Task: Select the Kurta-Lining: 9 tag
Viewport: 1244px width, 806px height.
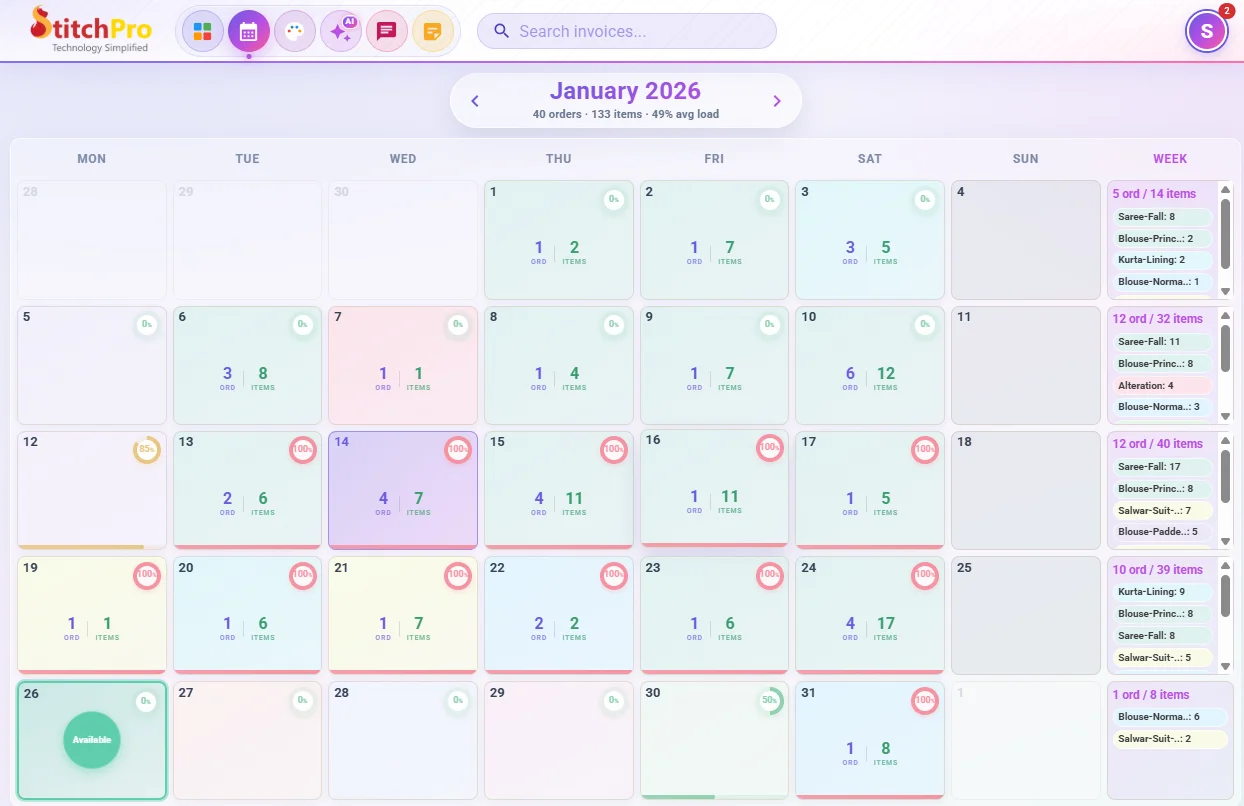Action: (1162, 592)
